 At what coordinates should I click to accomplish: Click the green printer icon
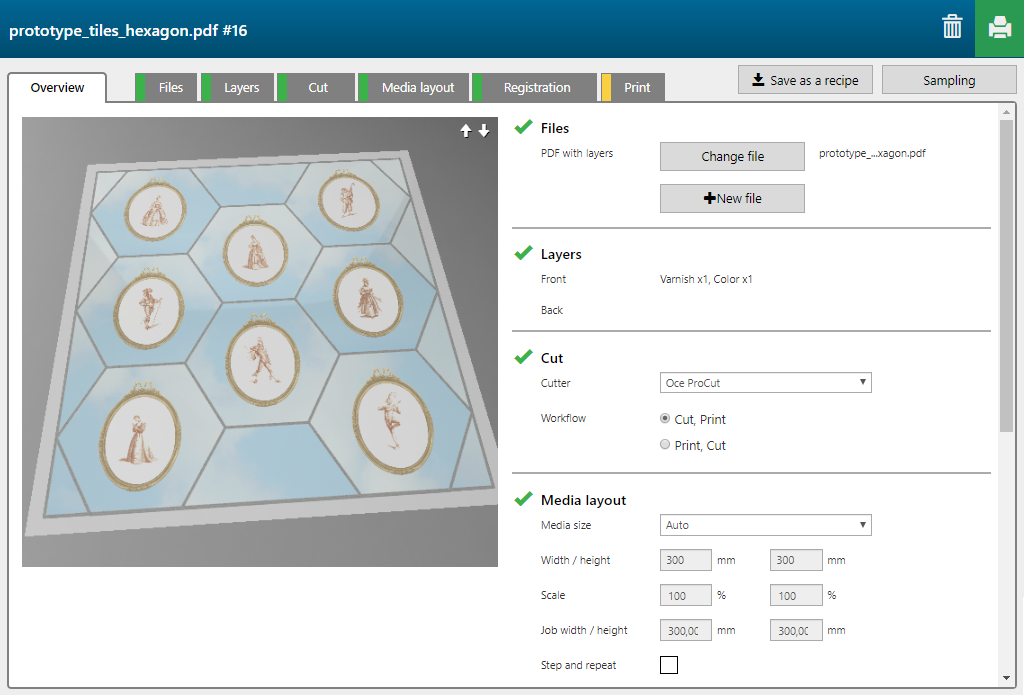[x=999, y=28]
